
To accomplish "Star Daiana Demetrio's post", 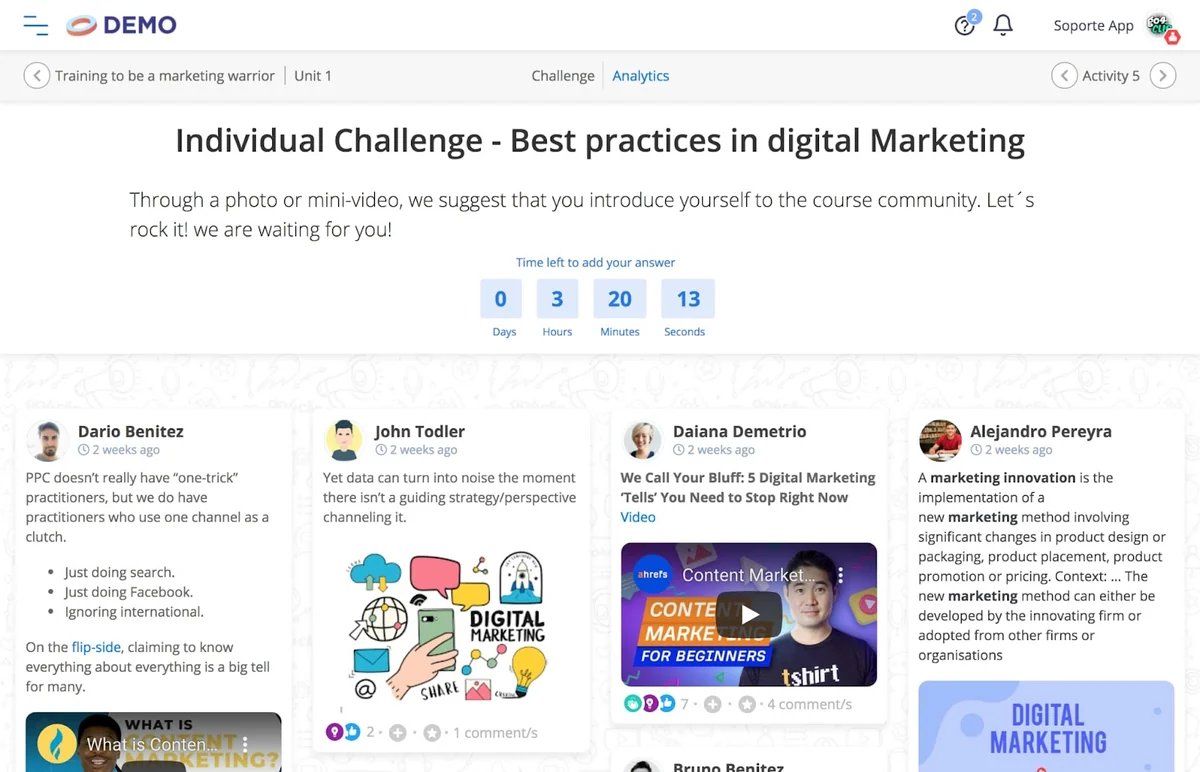I will pos(747,704).
